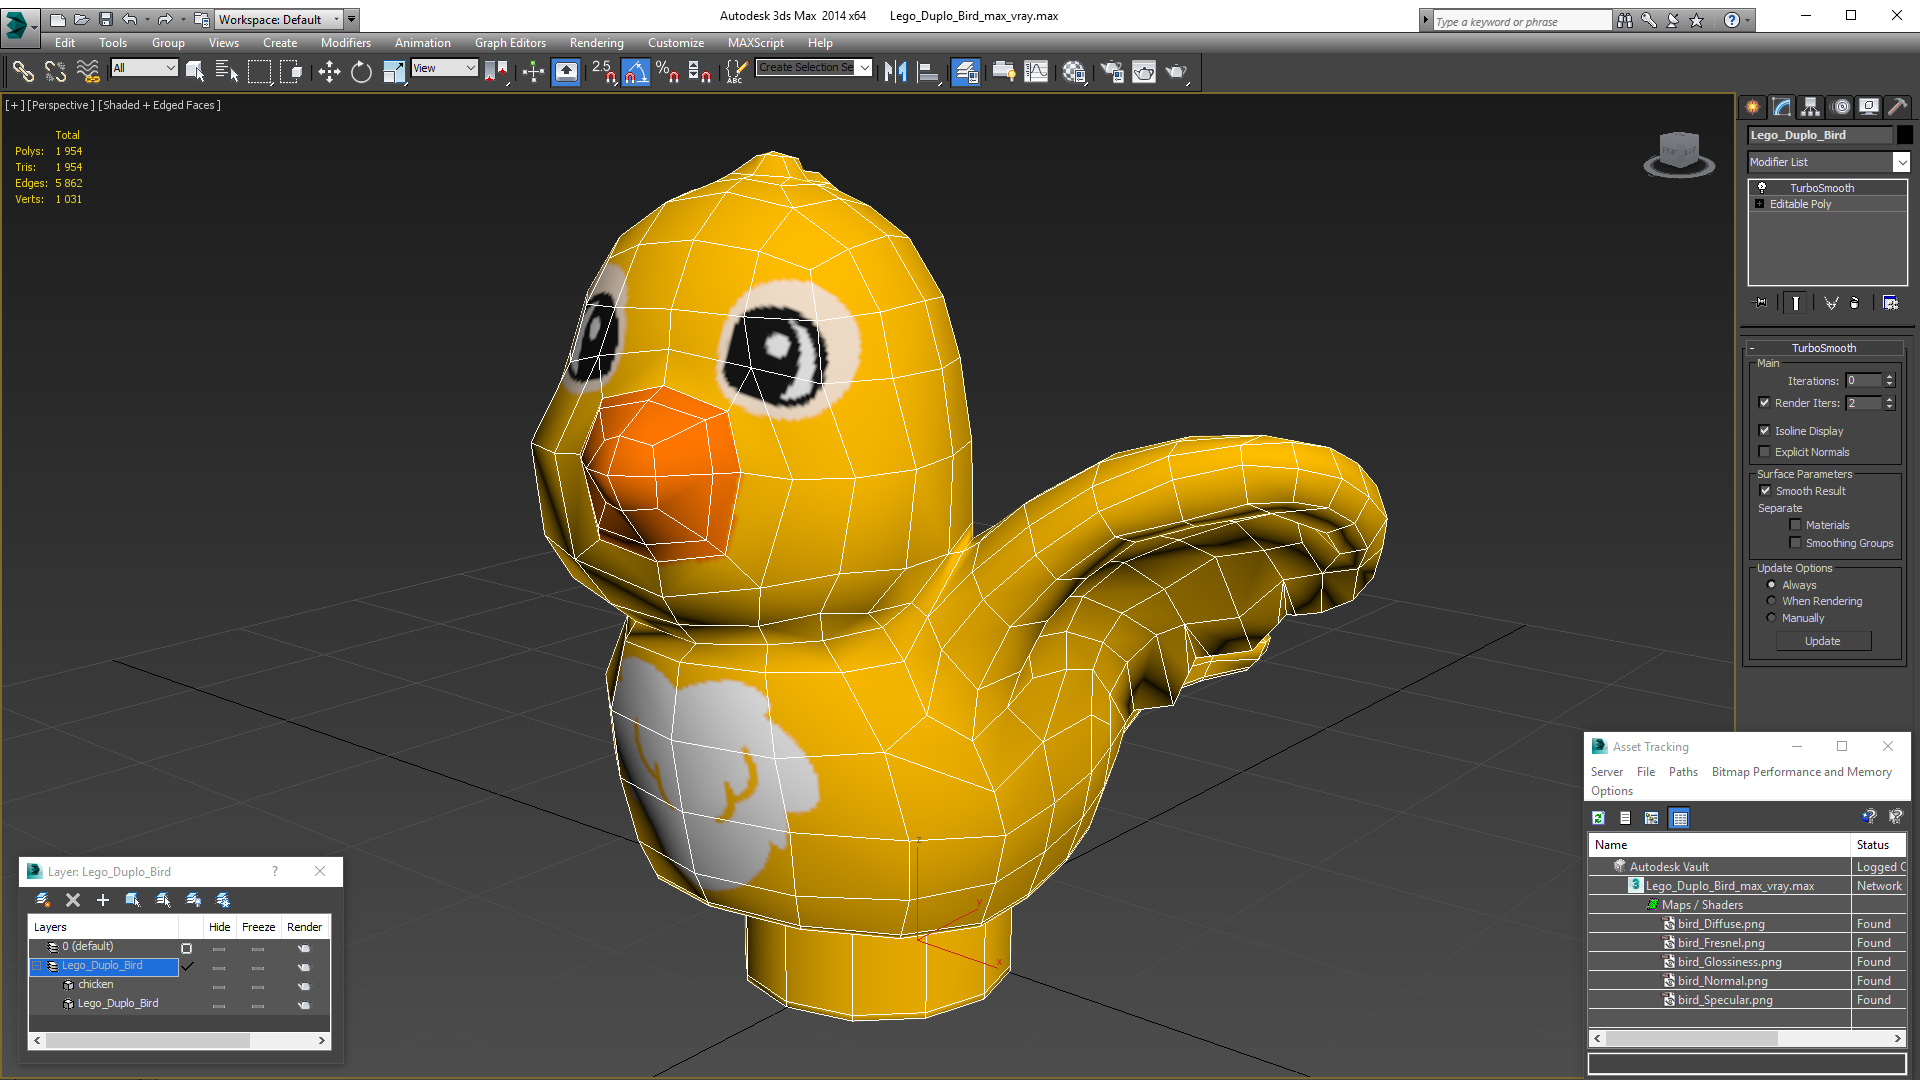Open the Graph Editors menu
Viewport: 1920px width, 1080px height.
pos(510,43)
